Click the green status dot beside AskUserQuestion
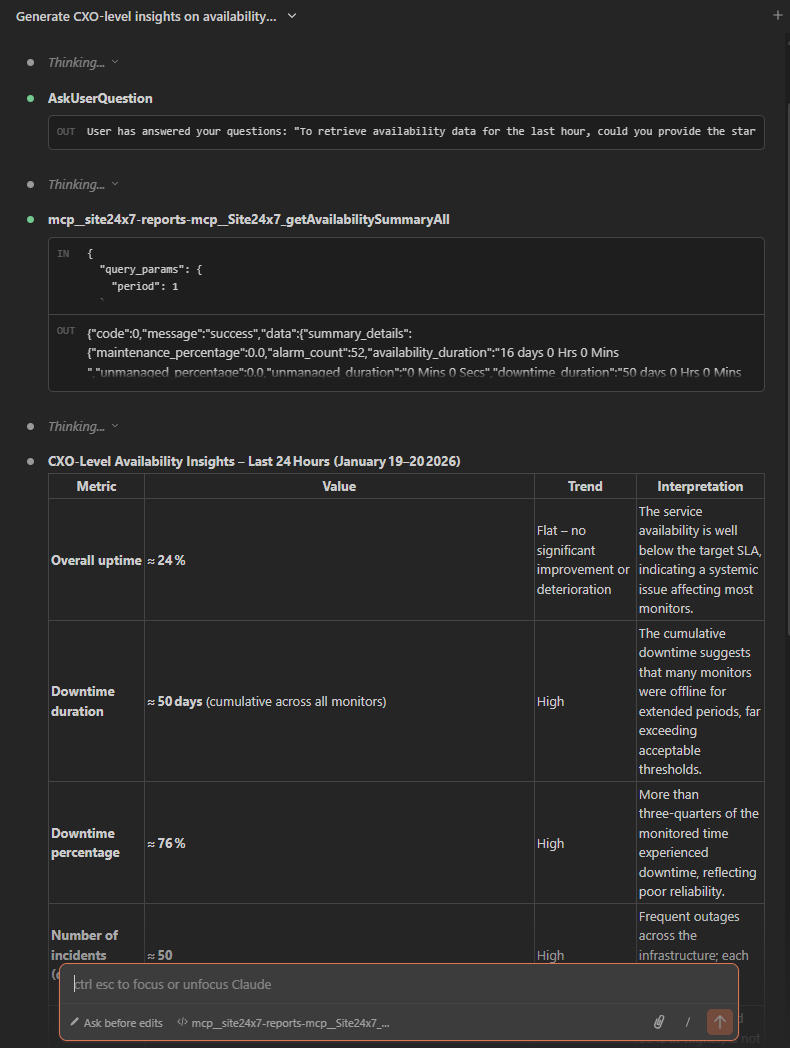The height and width of the screenshot is (1048, 790). [31, 98]
